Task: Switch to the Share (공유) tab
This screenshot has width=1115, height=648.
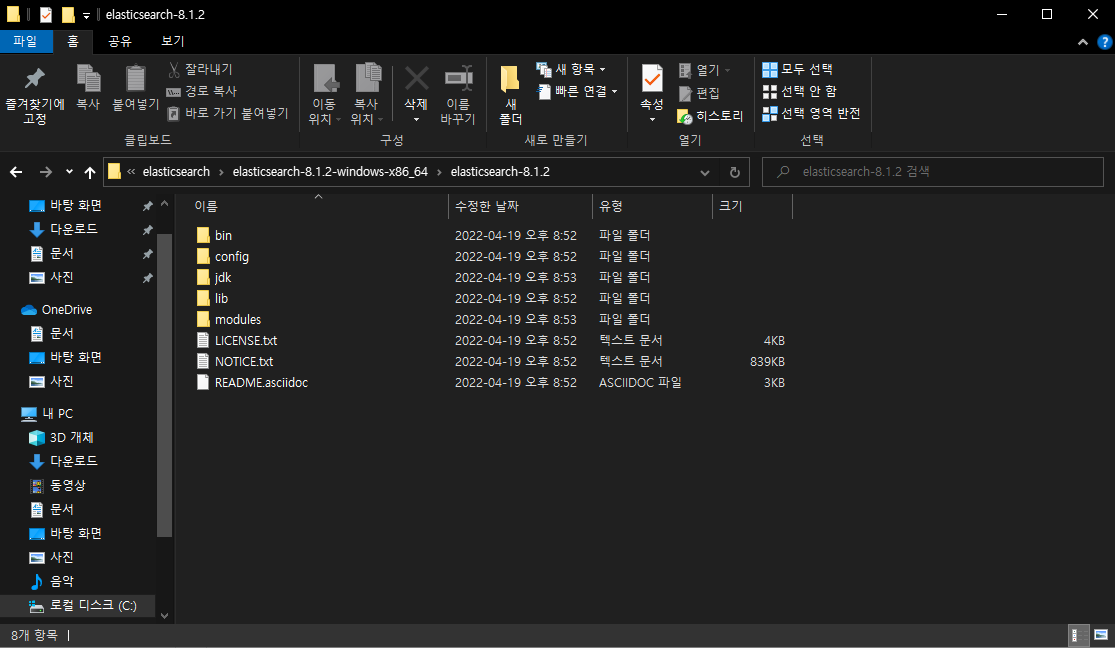Action: pos(119,41)
